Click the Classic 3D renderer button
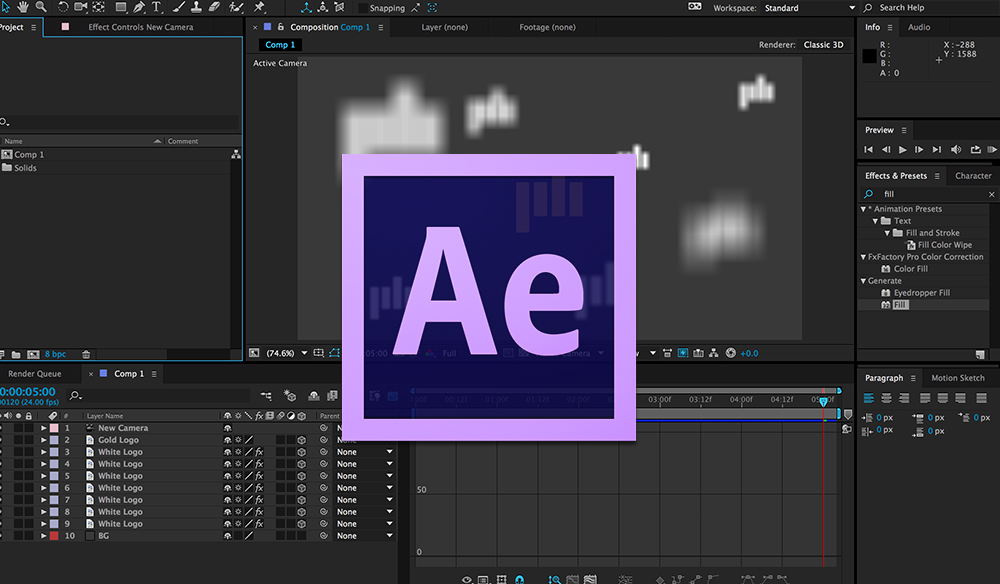The width and height of the screenshot is (1000, 584). click(823, 45)
